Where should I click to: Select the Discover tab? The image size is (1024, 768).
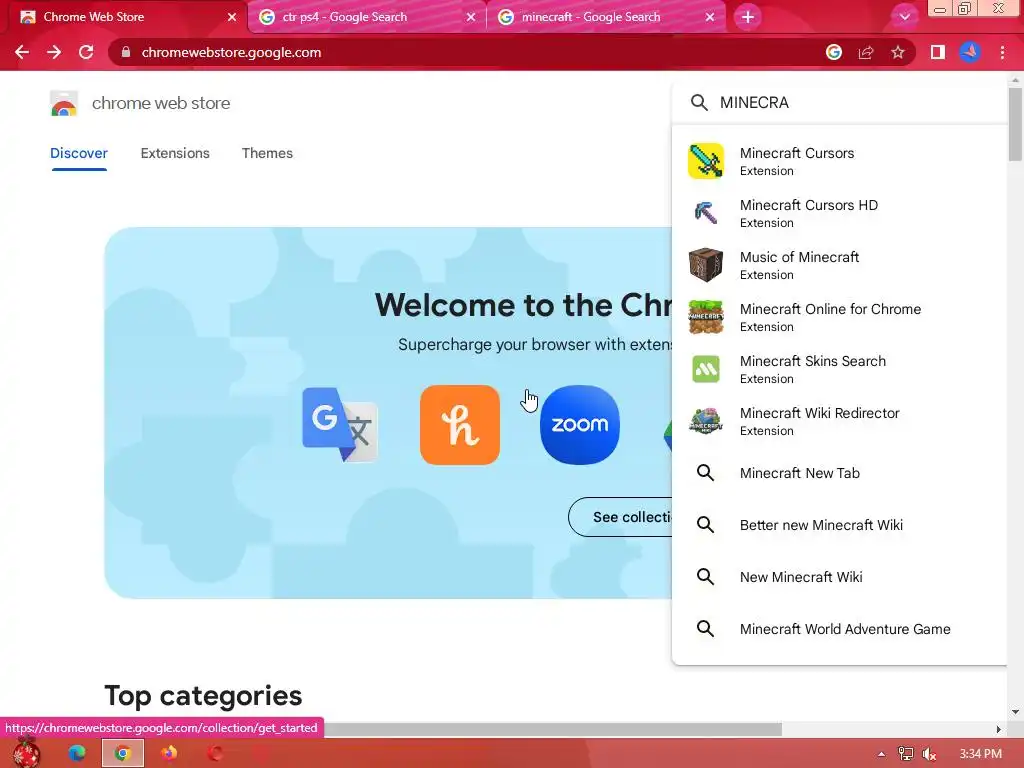coord(78,153)
